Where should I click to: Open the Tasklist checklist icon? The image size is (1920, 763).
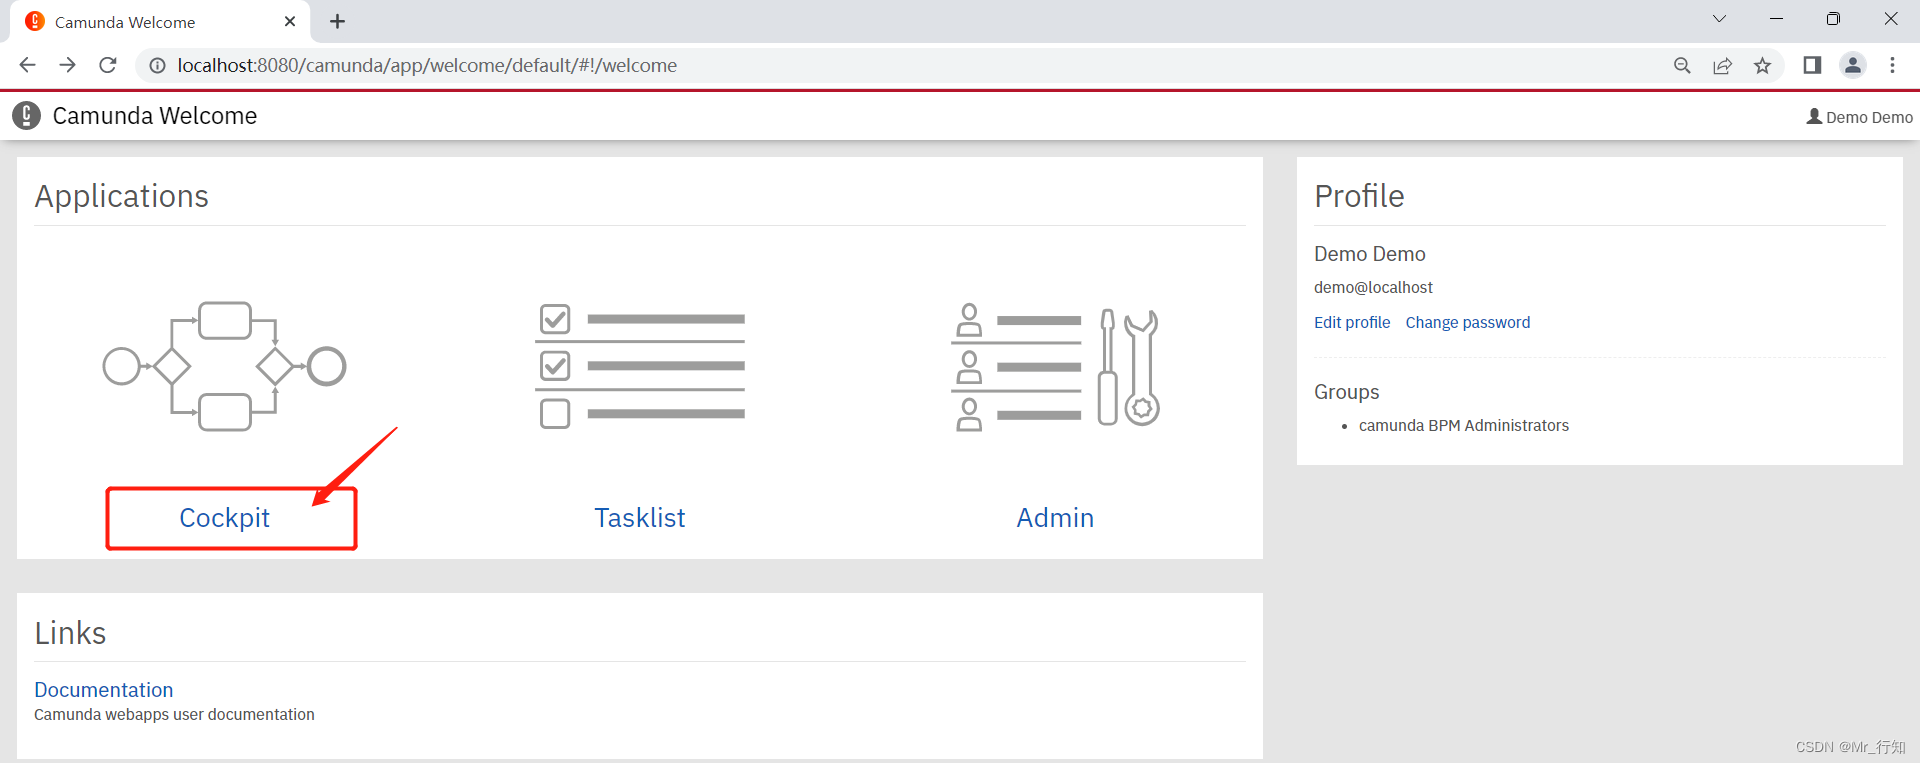point(640,366)
